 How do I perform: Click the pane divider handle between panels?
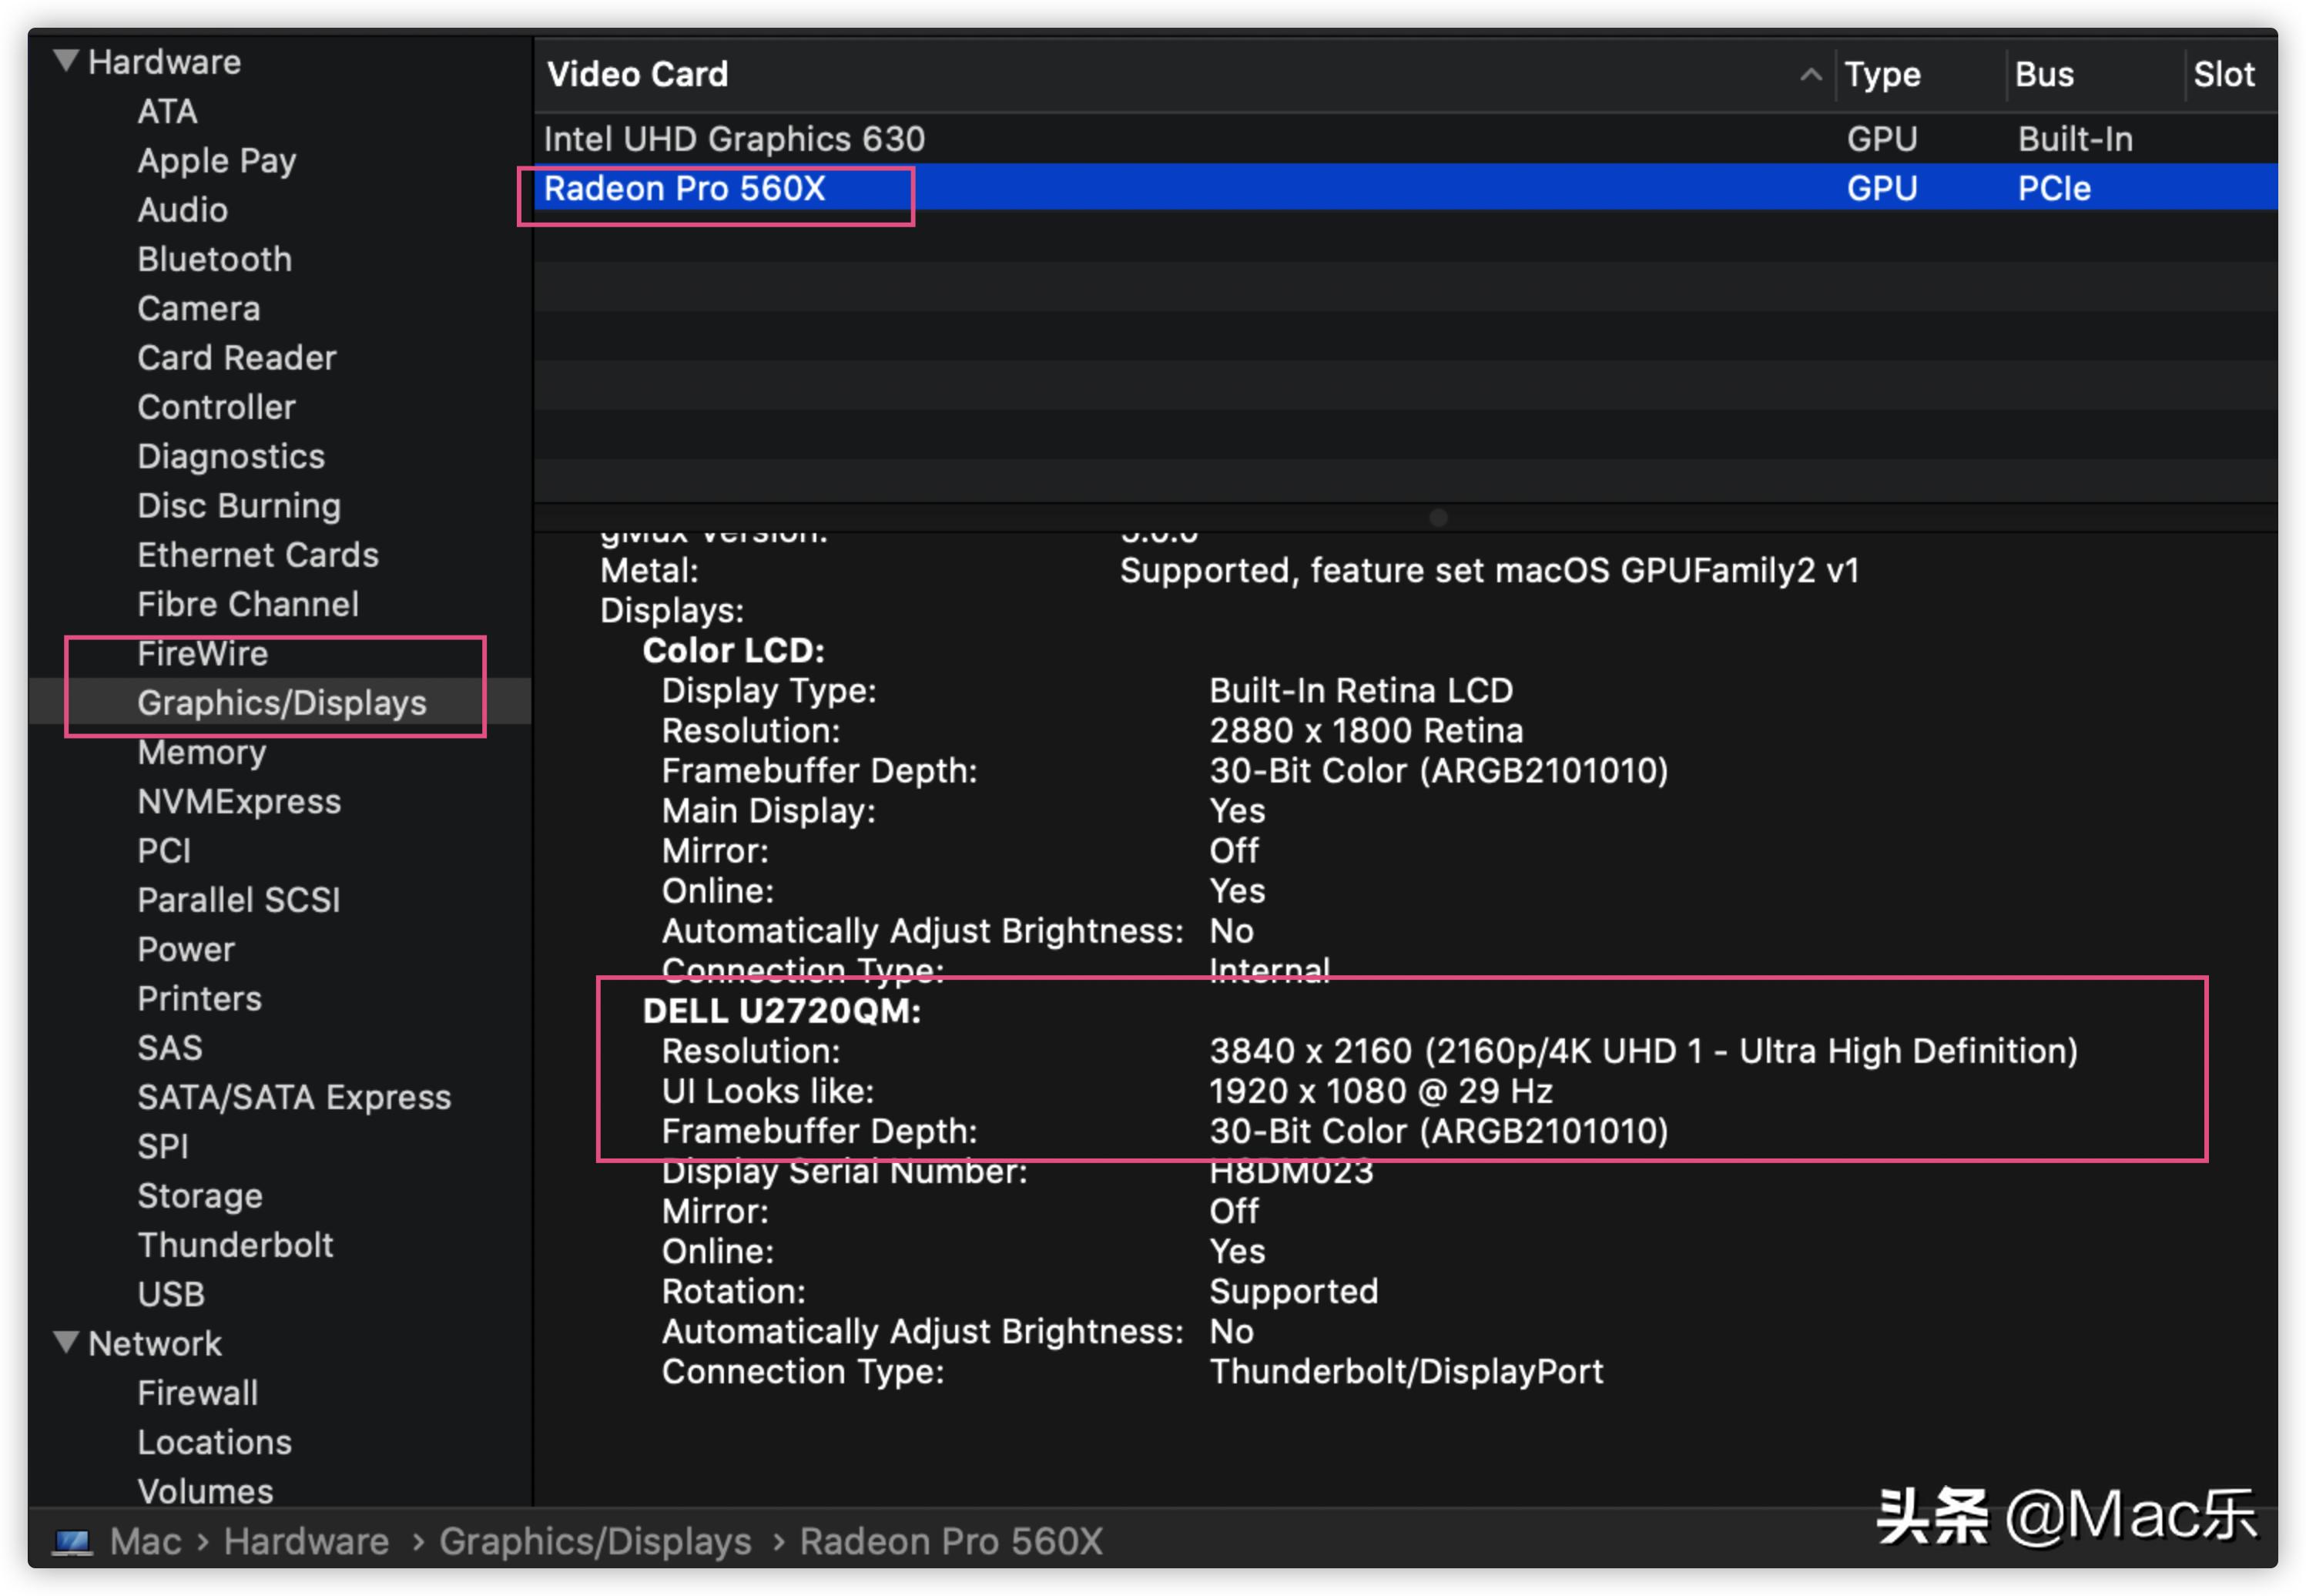1437,518
